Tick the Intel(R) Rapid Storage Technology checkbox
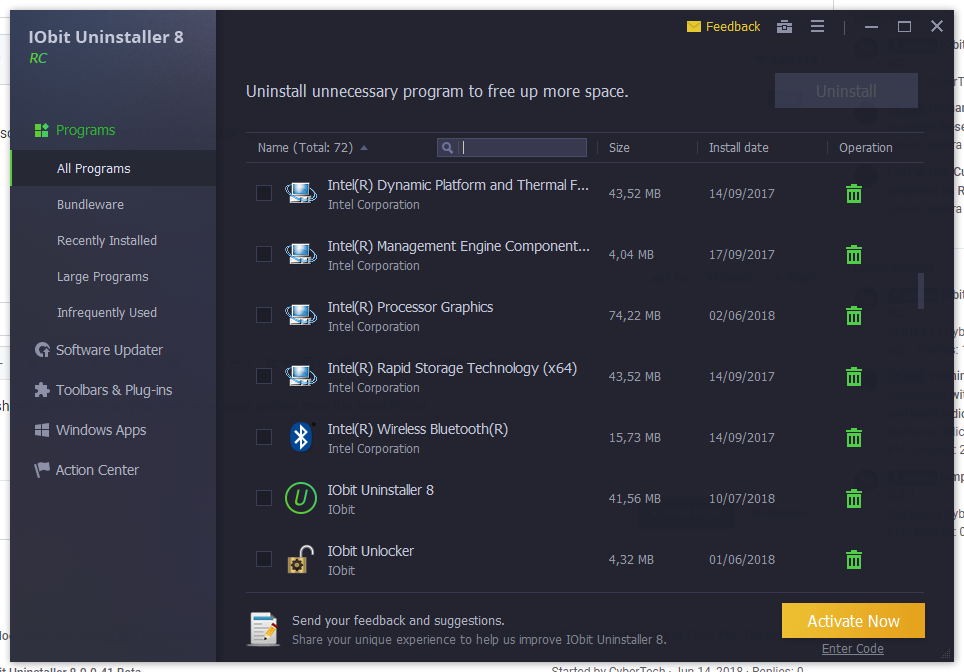Viewport: 964px width, 672px height. tap(264, 376)
